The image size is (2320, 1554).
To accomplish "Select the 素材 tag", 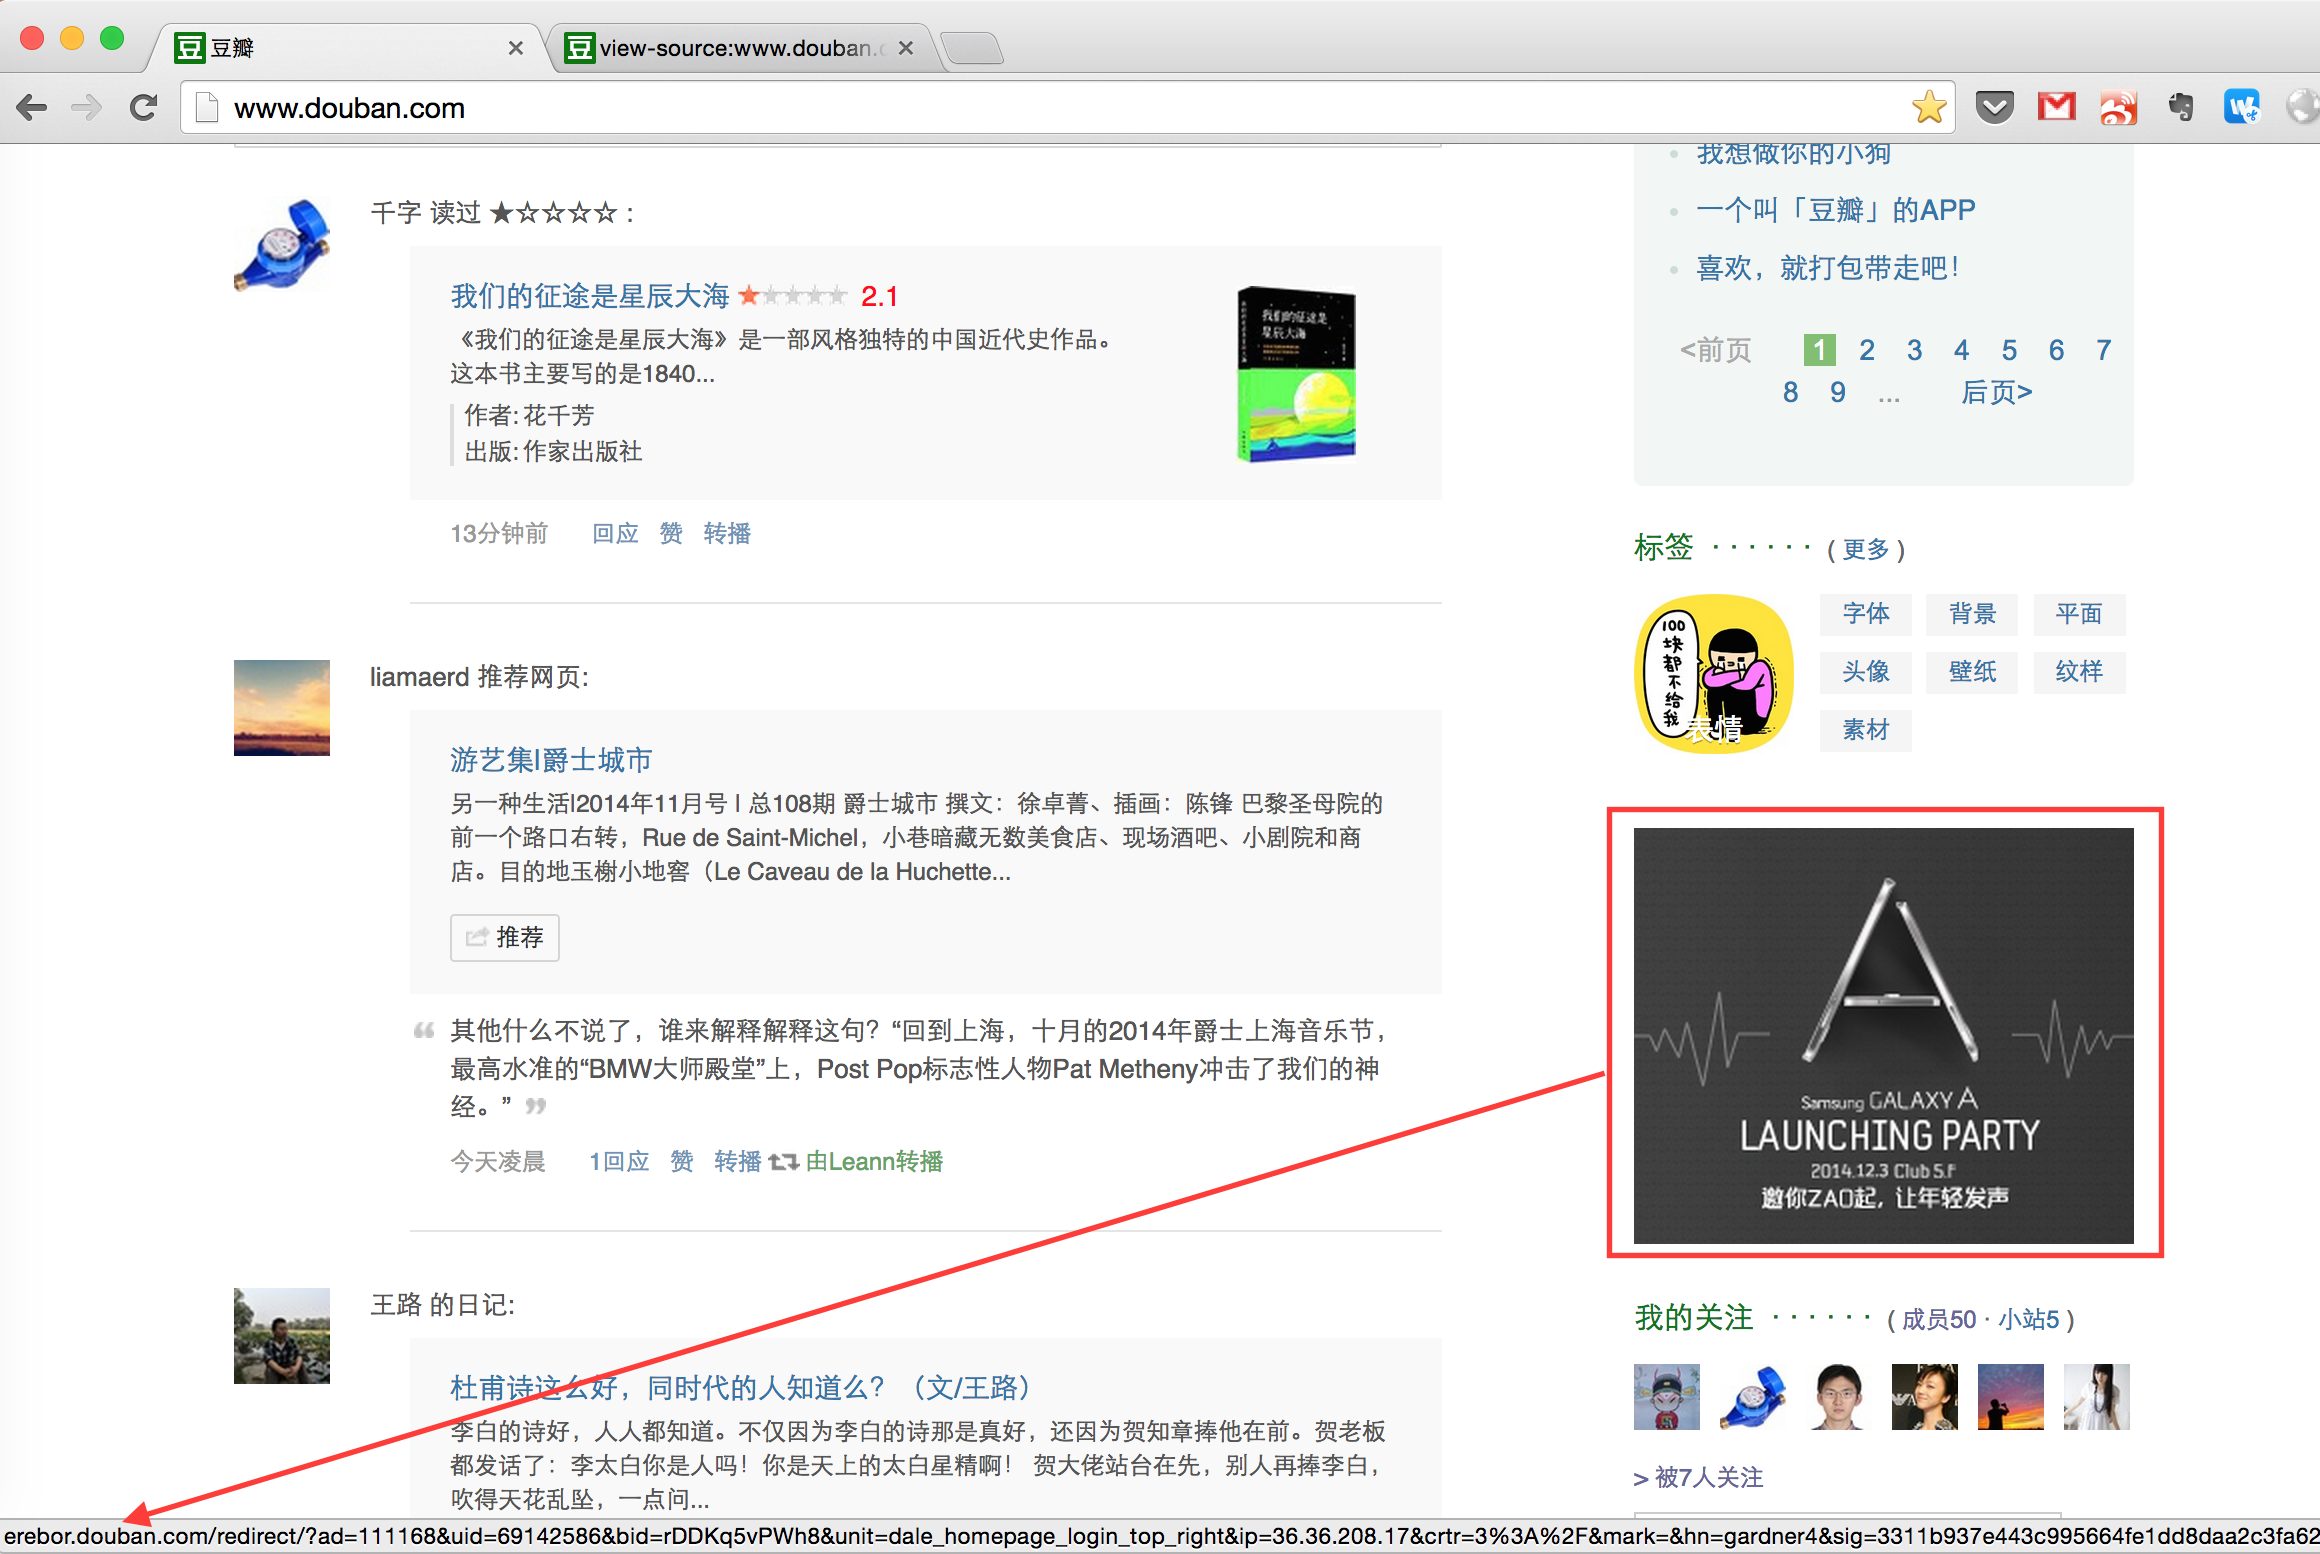I will click(x=1866, y=730).
